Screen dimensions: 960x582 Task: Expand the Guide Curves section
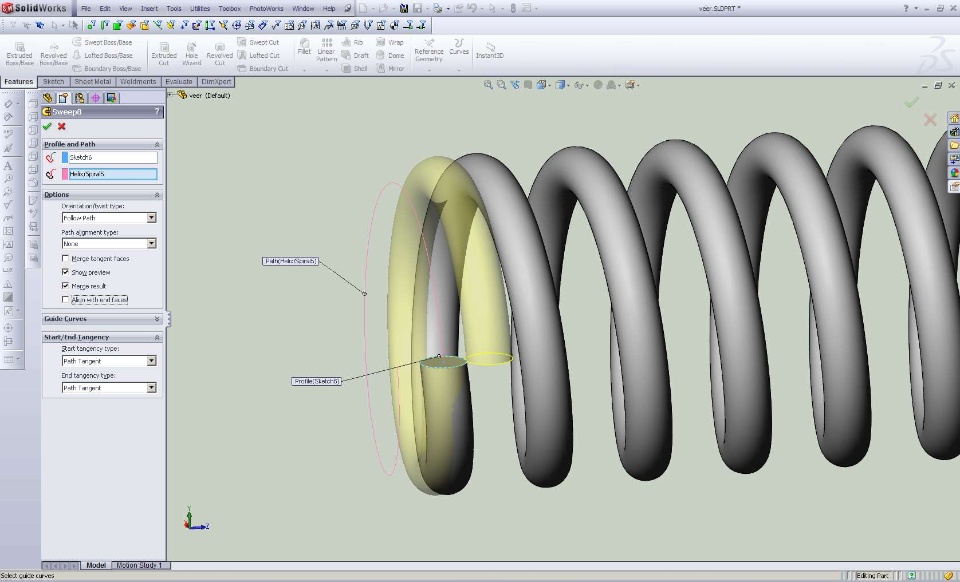click(157, 319)
